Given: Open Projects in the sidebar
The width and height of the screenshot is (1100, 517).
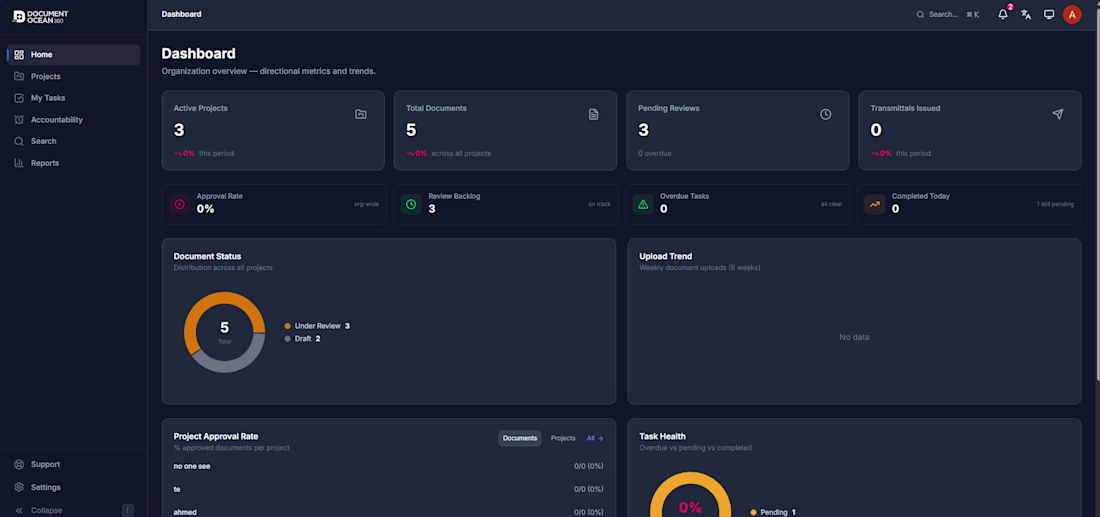Looking at the screenshot, I should tap(74, 76).
